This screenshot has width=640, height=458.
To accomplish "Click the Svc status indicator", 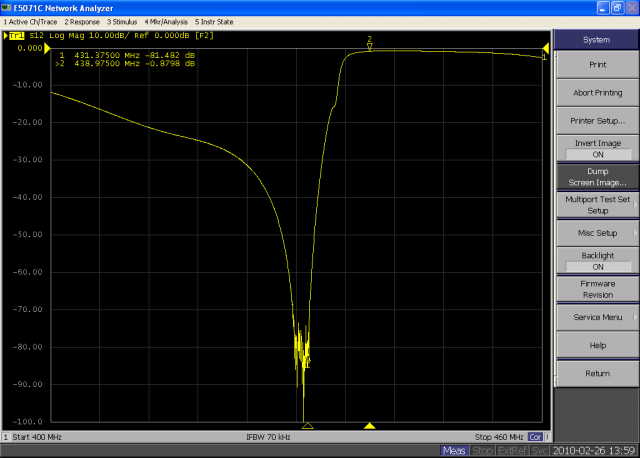I will click(537, 451).
